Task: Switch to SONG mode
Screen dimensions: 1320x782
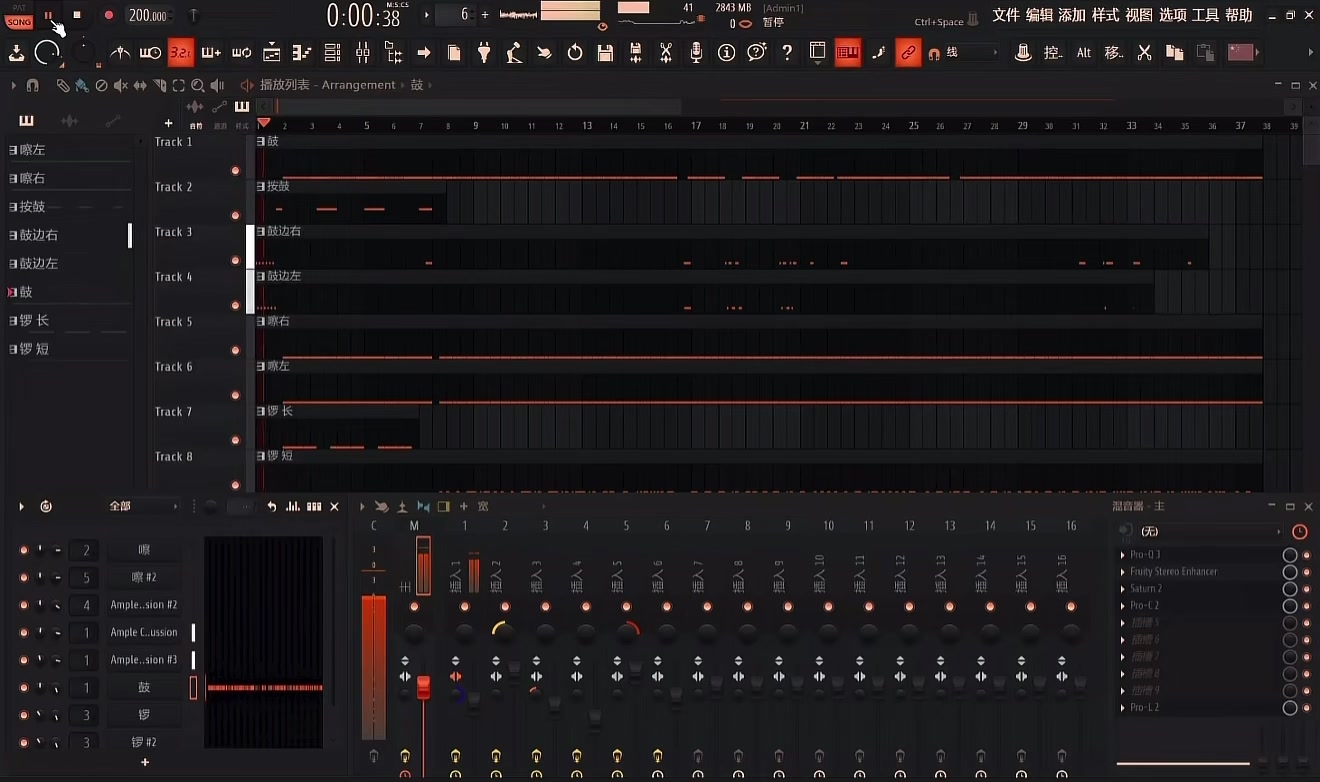Action: point(19,22)
